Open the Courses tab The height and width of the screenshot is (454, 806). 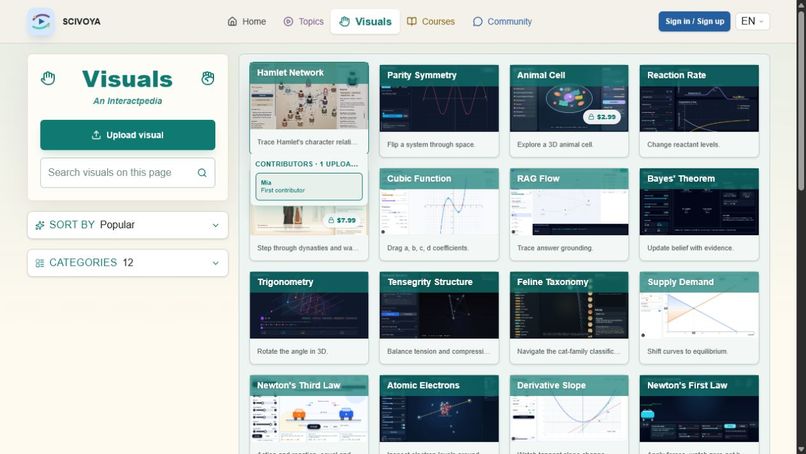pyautogui.click(x=431, y=22)
